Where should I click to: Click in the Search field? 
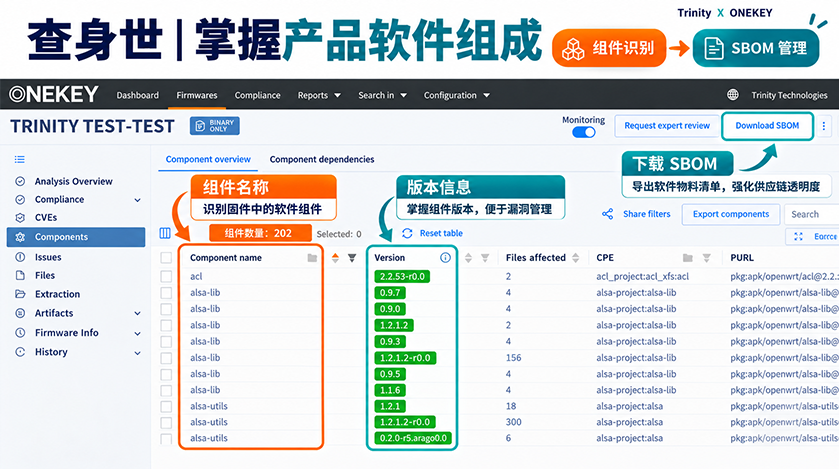coord(812,214)
